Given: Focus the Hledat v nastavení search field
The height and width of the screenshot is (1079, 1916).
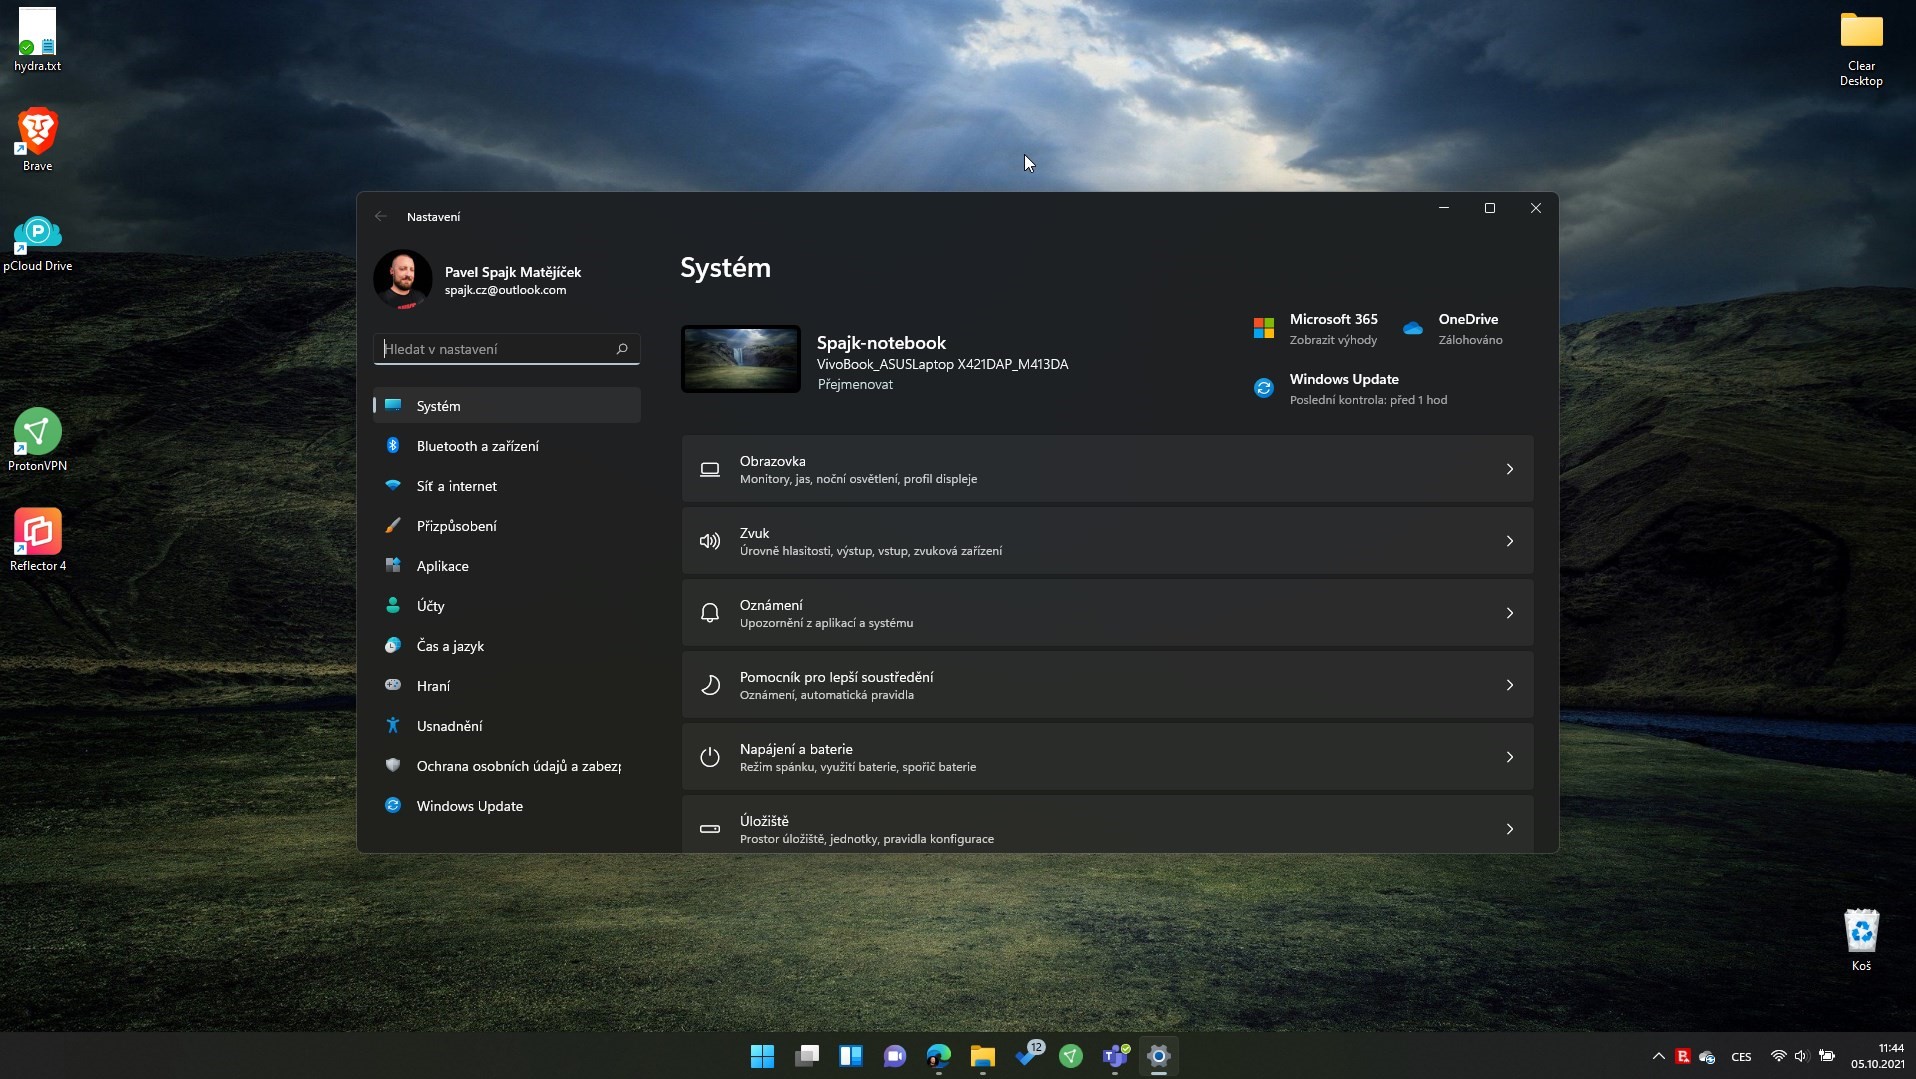Looking at the screenshot, I should point(506,348).
